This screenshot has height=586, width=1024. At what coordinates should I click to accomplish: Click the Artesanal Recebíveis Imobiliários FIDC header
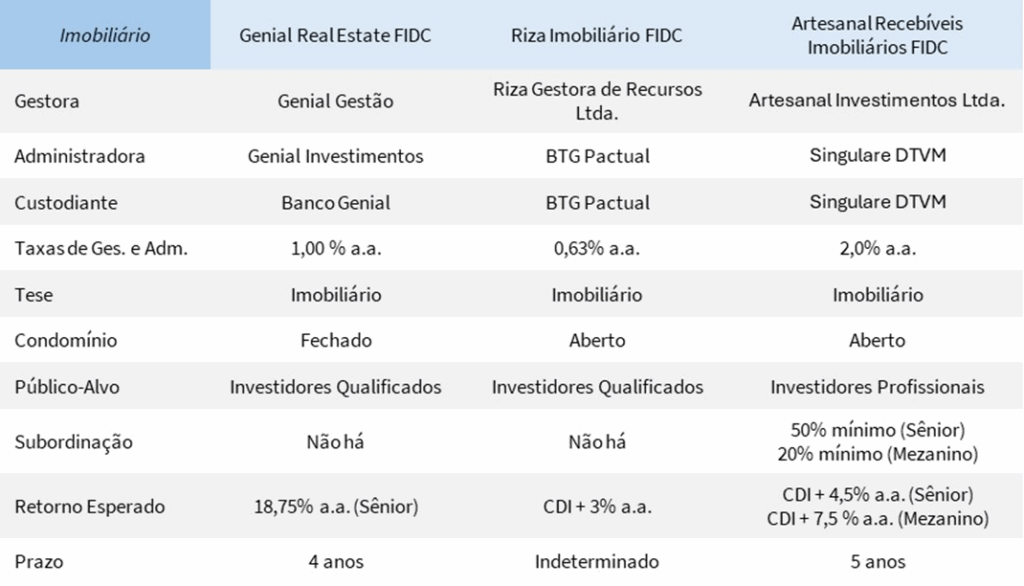(877, 35)
